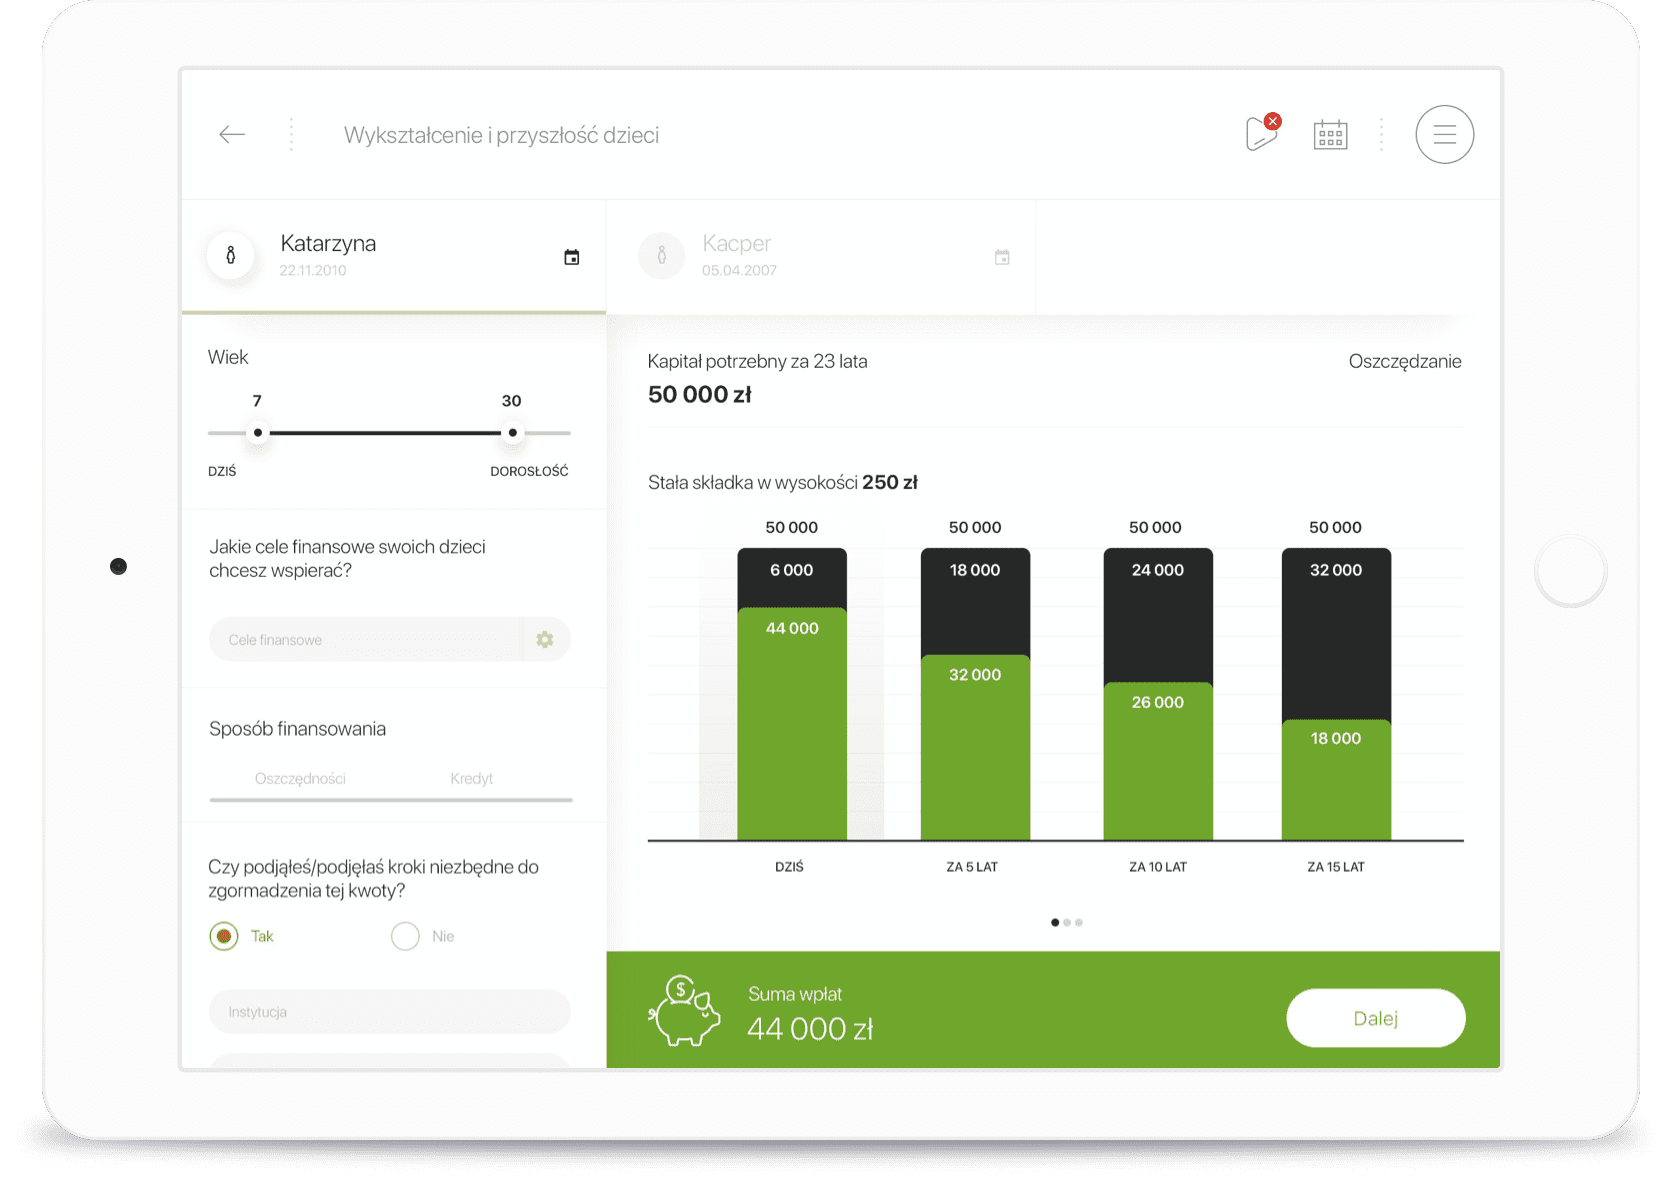Select the Tak radio button
1670x1180 pixels.
tap(224, 936)
